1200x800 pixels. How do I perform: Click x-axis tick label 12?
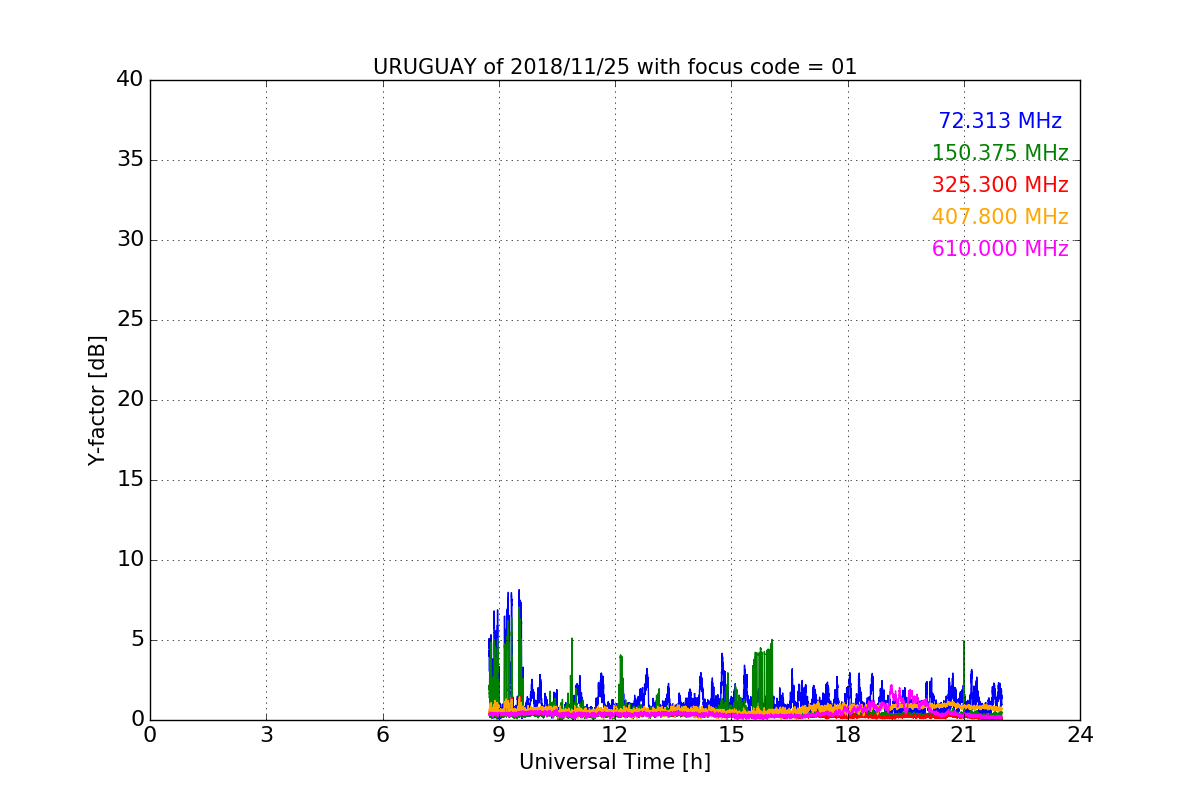pyautogui.click(x=615, y=735)
